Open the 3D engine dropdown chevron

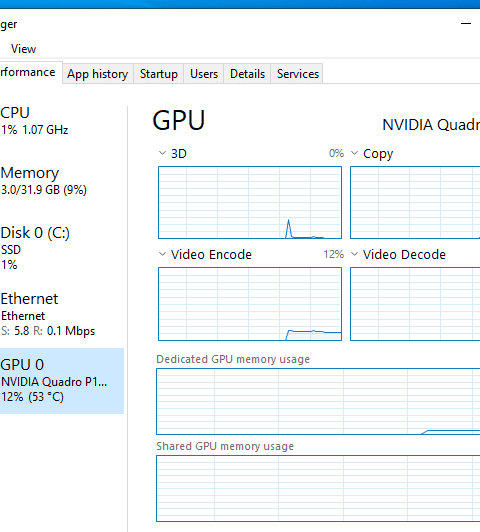coord(162,153)
